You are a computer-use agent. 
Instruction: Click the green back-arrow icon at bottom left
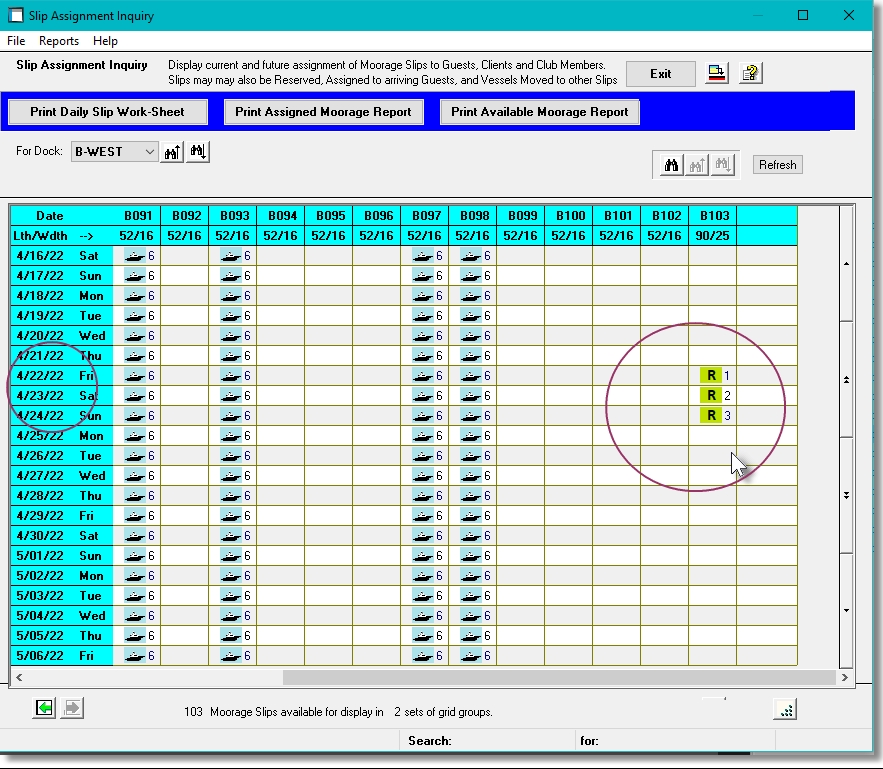click(44, 708)
